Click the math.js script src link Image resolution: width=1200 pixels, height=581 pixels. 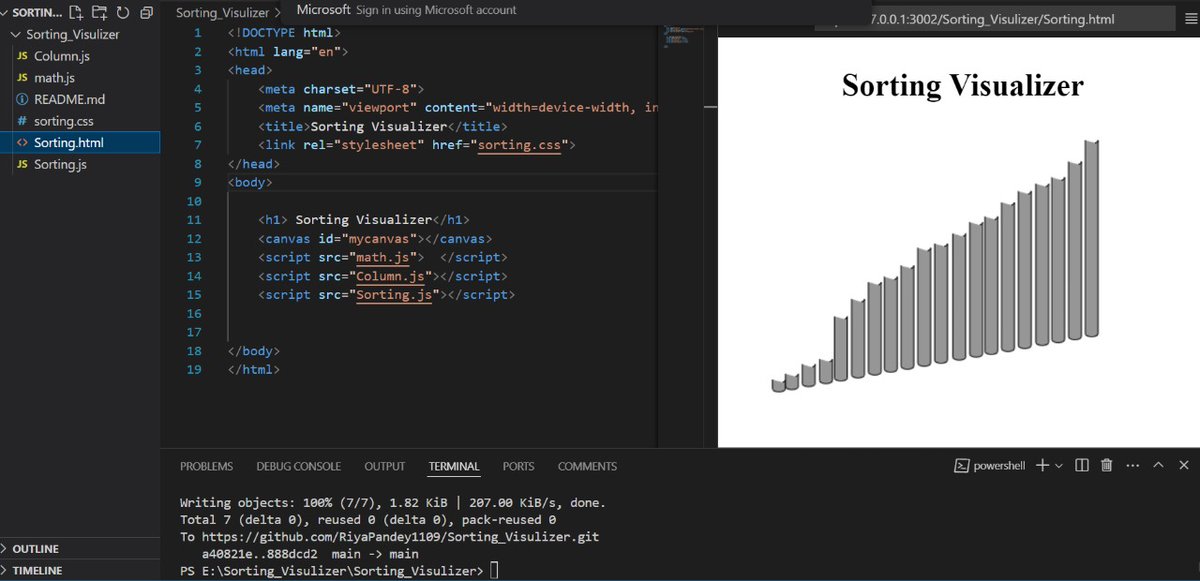click(x=383, y=257)
